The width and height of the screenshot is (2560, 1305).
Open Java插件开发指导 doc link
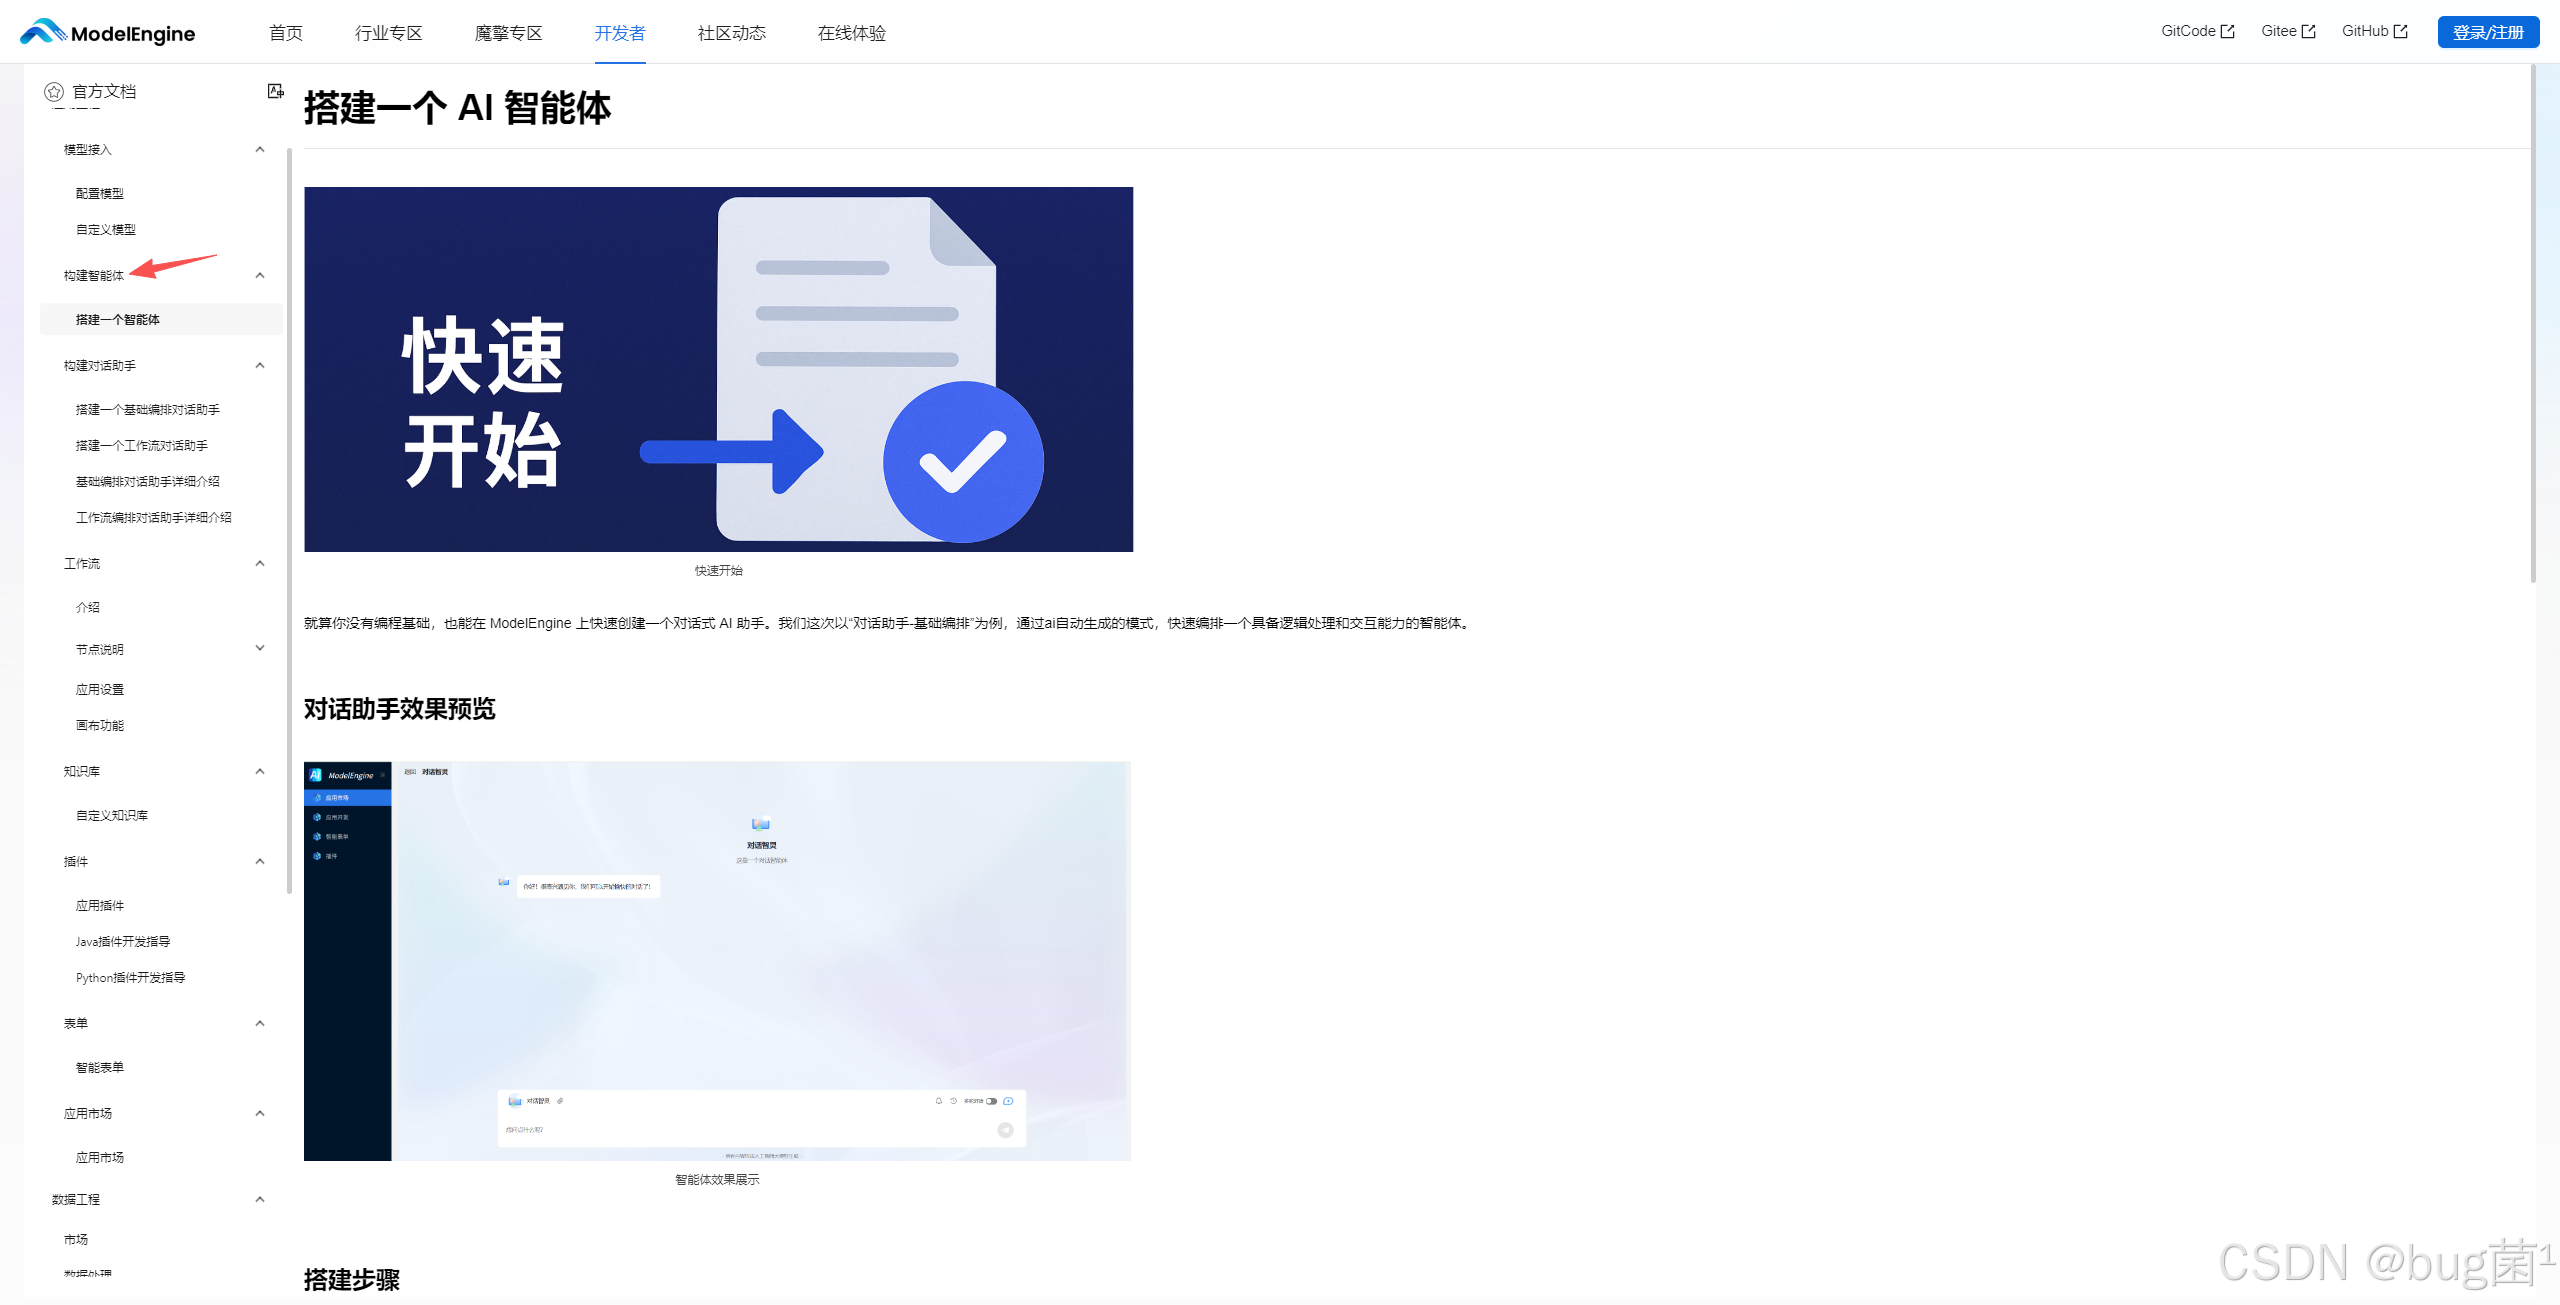coord(123,941)
